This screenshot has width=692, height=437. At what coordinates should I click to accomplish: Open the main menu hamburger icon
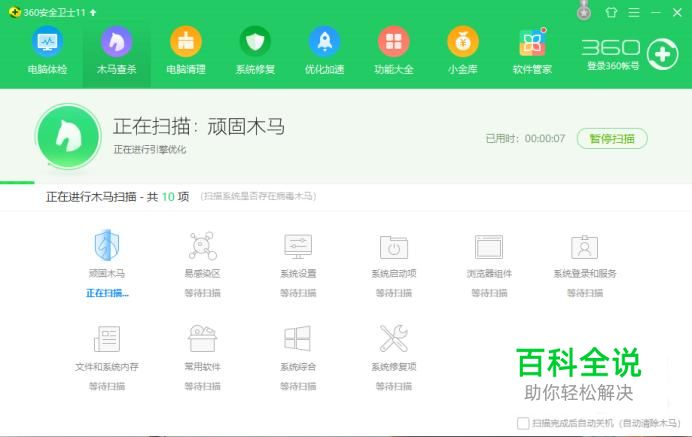[x=634, y=12]
